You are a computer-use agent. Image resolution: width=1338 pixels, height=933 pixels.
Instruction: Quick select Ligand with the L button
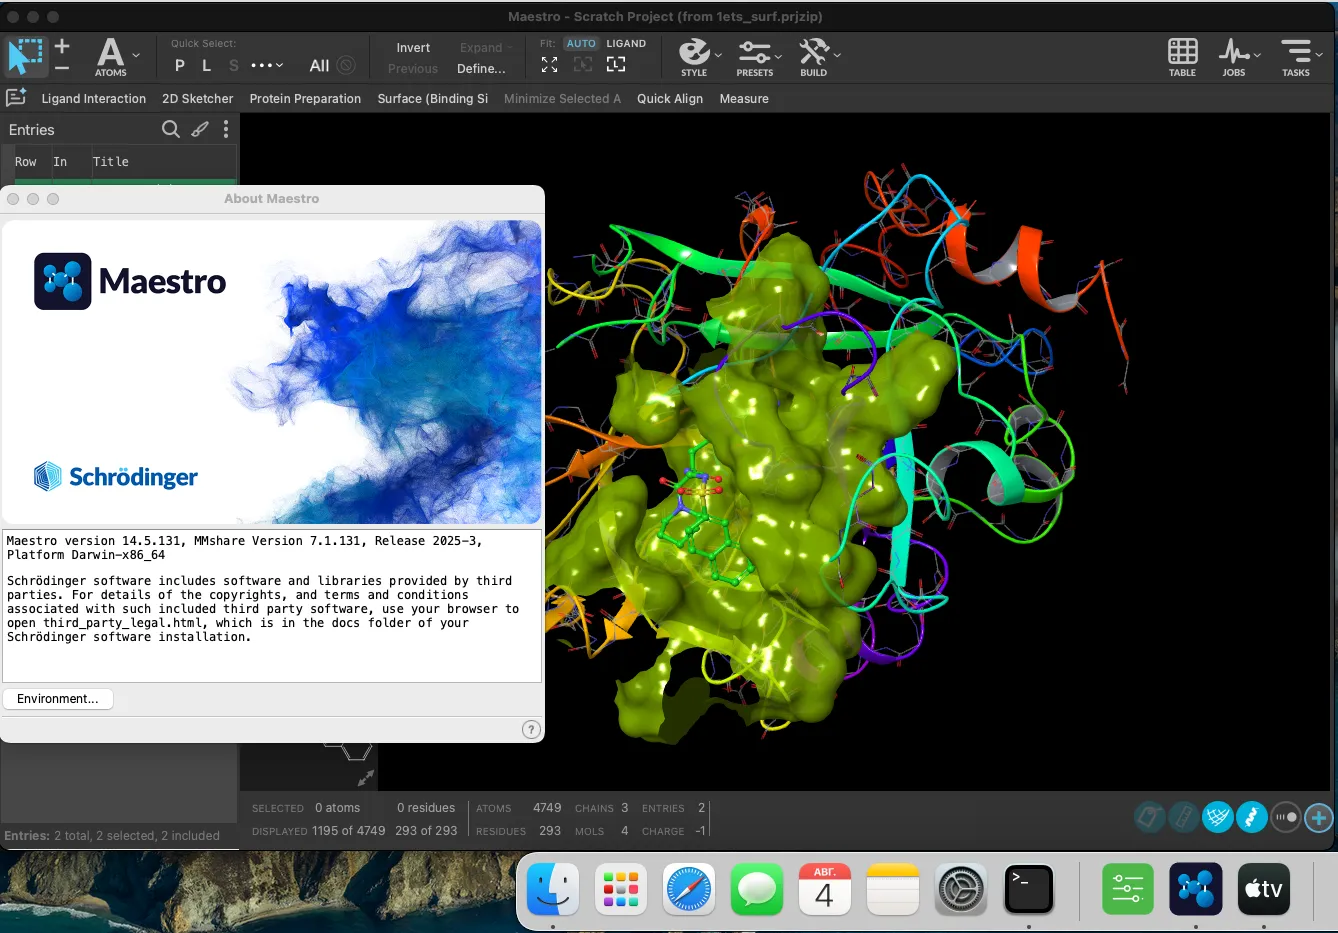pos(206,66)
